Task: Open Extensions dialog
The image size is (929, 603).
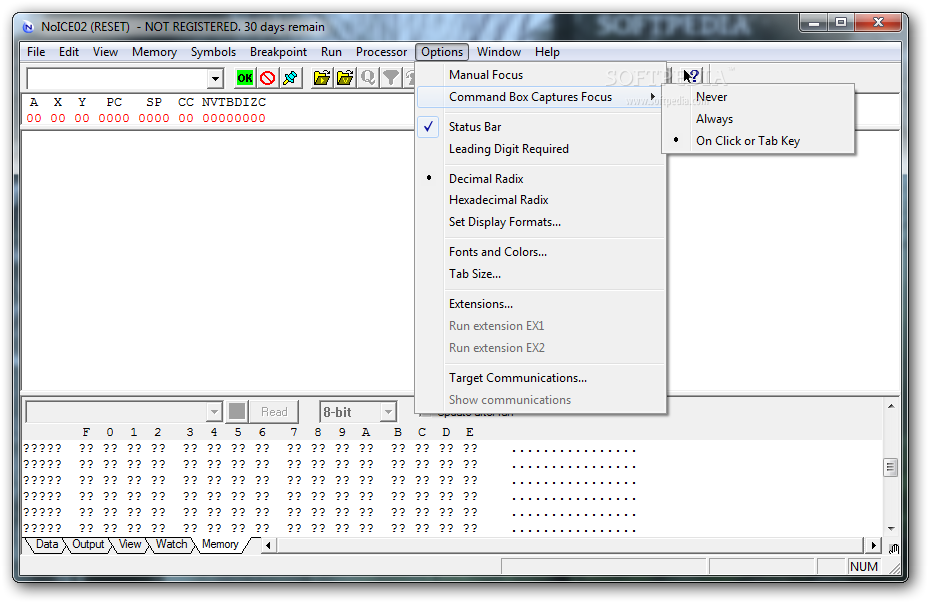Action: point(541,304)
